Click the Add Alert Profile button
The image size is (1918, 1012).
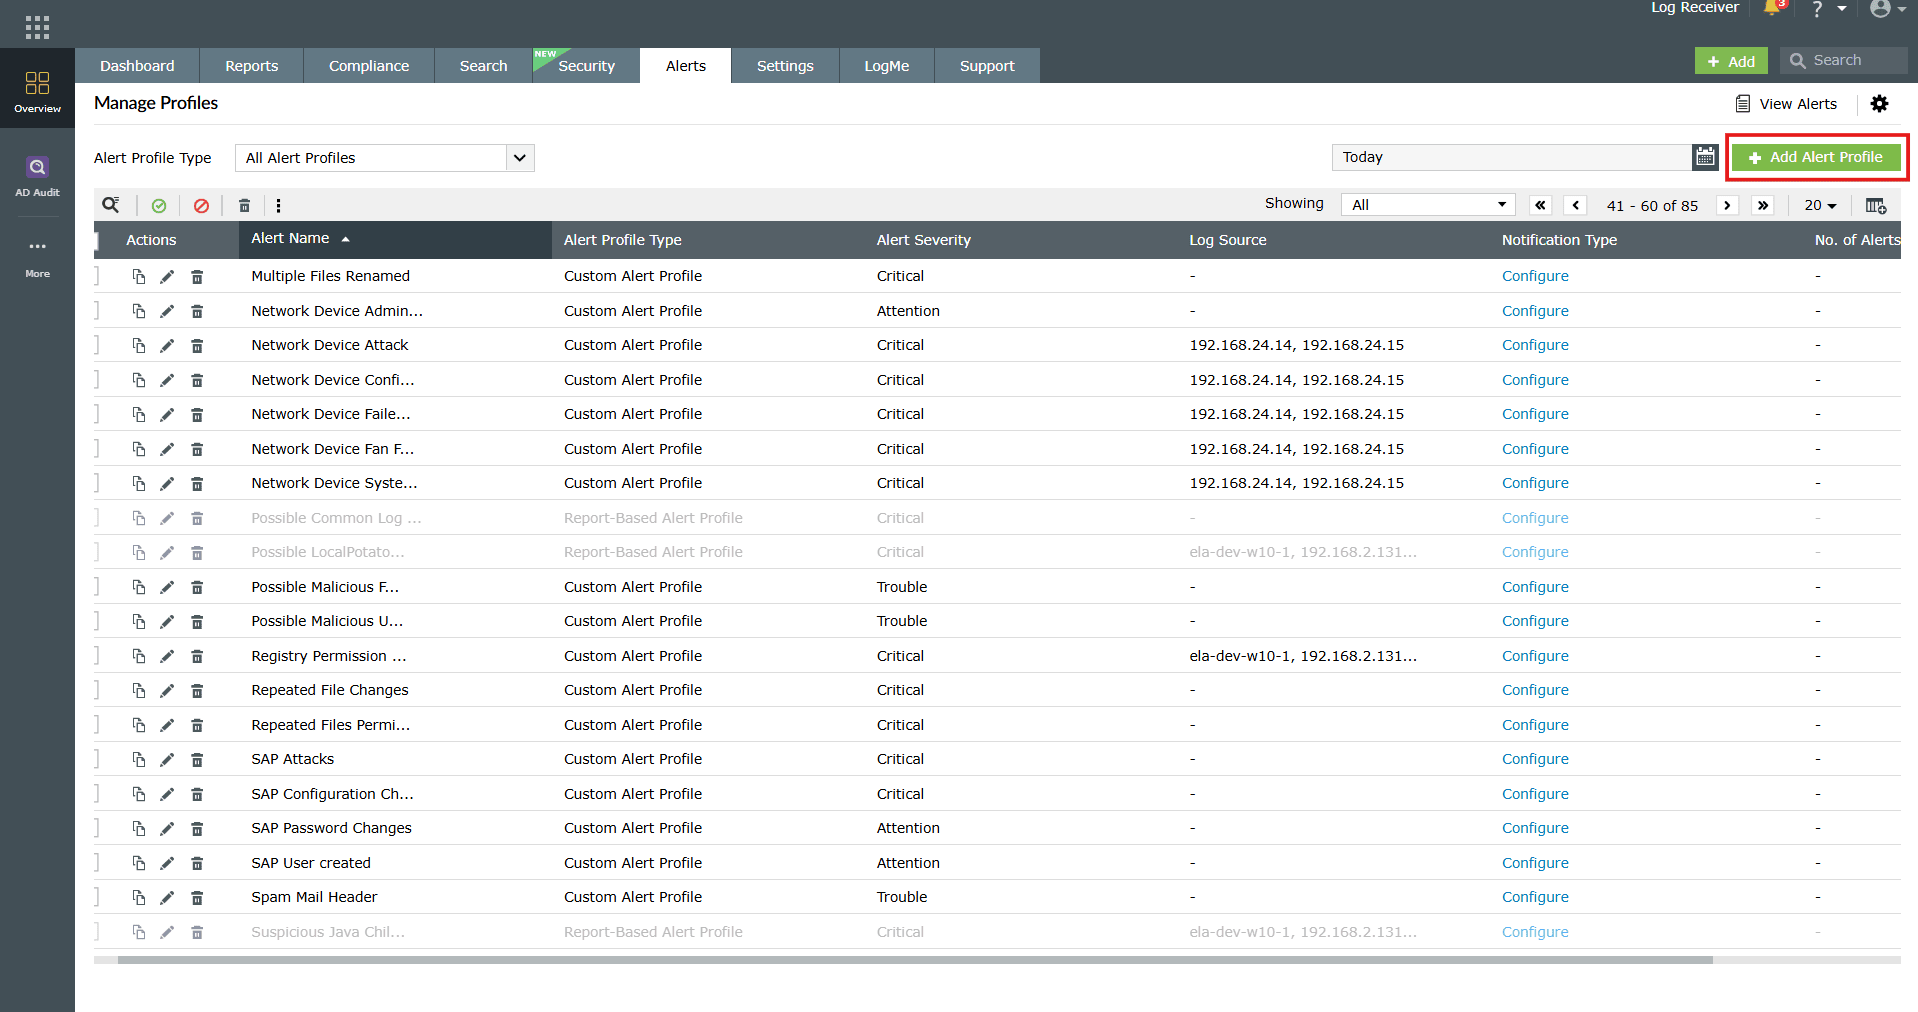pyautogui.click(x=1815, y=157)
